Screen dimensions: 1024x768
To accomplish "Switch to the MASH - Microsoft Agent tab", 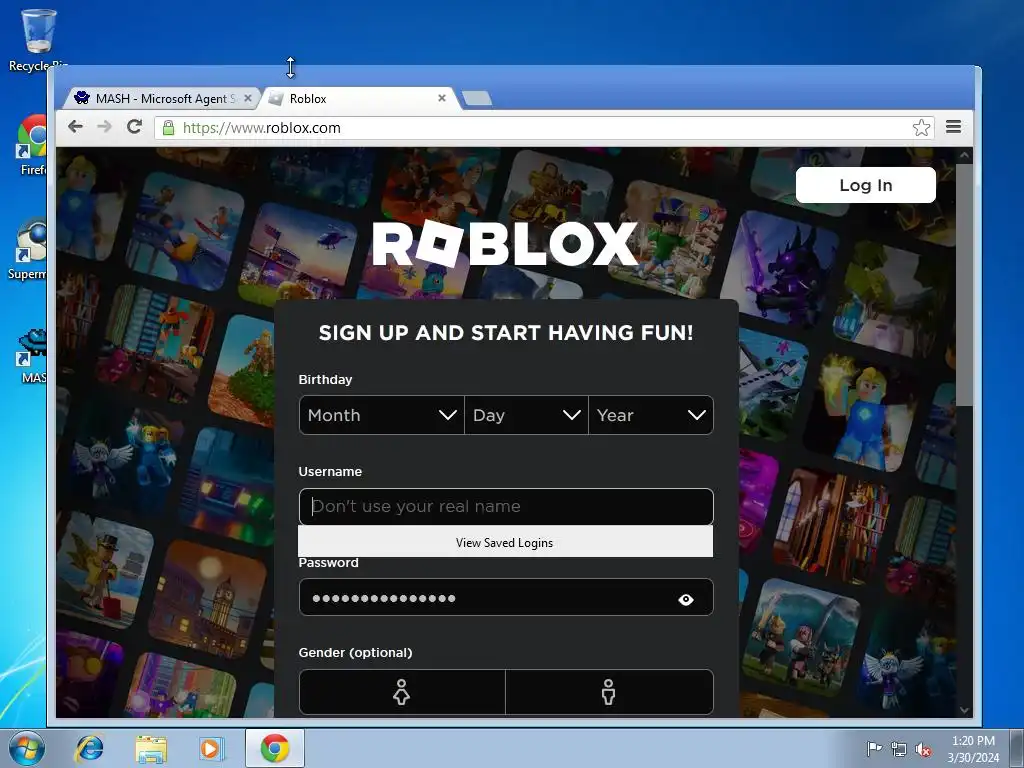I will pos(161,99).
